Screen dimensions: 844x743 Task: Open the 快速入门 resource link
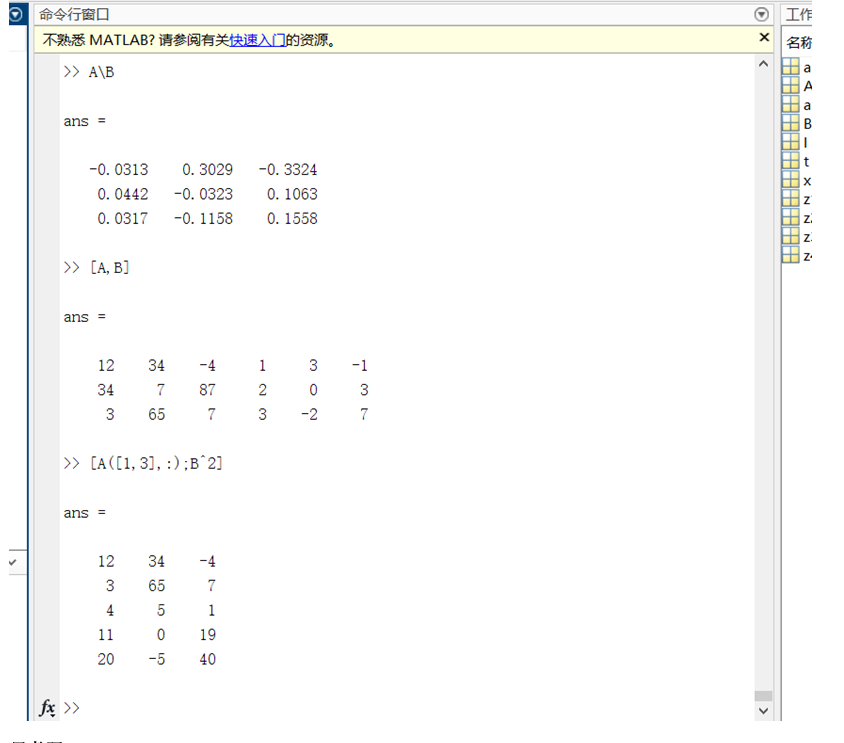[x=256, y=39]
